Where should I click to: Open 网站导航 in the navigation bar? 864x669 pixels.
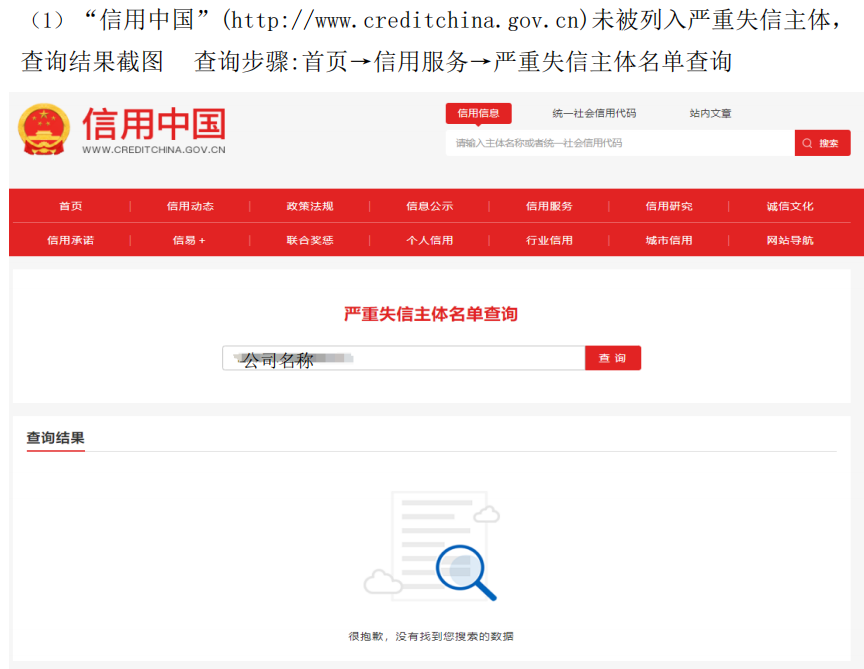tap(790, 240)
